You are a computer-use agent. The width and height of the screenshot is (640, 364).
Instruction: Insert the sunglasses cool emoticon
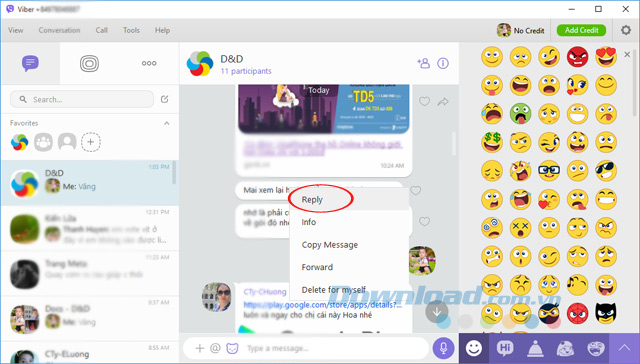click(606, 171)
